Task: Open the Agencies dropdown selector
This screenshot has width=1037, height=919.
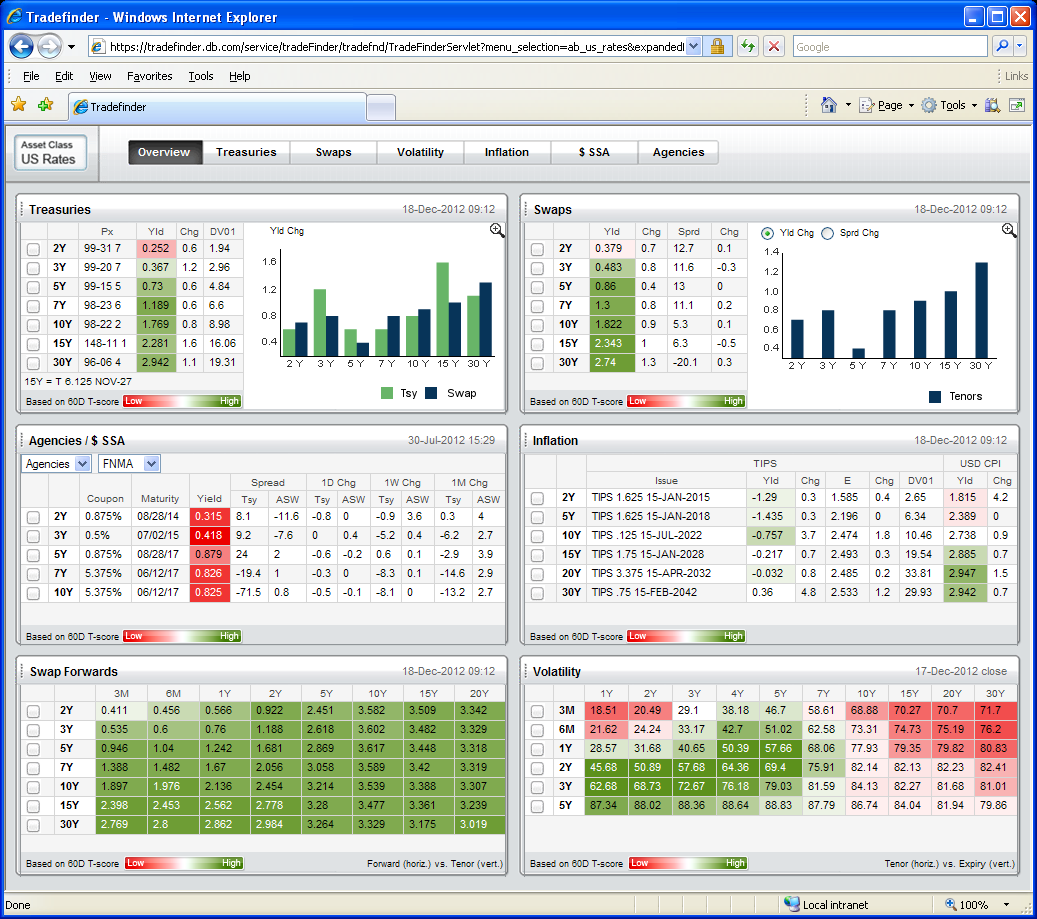Action: tap(56, 464)
